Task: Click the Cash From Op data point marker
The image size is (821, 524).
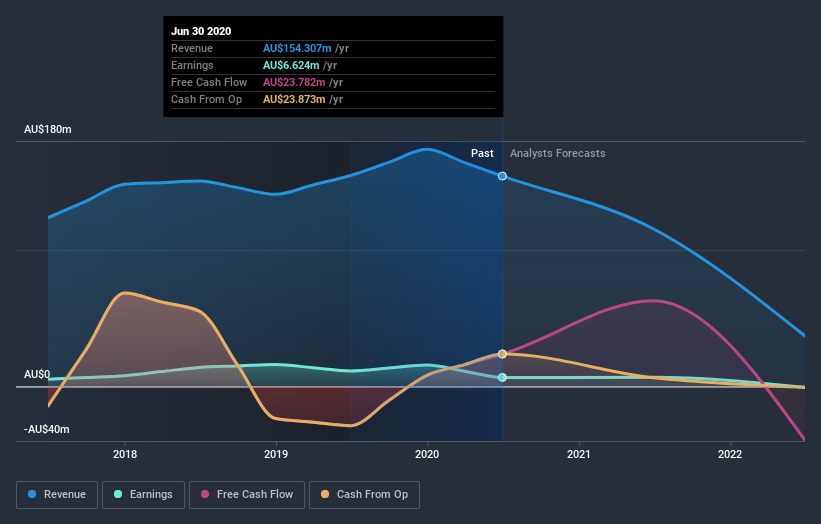Action: coord(502,354)
